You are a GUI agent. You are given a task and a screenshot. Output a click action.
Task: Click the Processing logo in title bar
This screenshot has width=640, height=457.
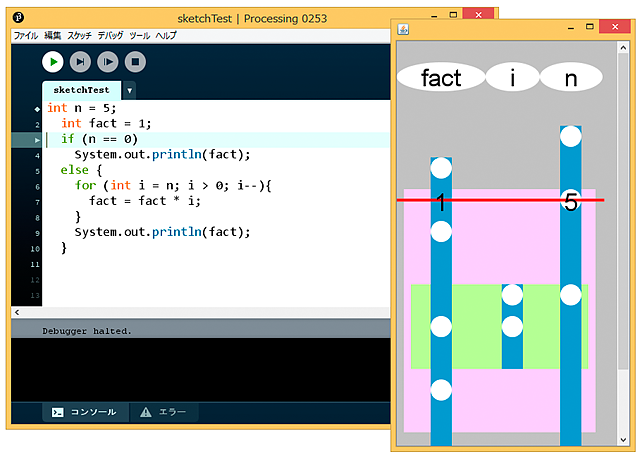[19, 17]
